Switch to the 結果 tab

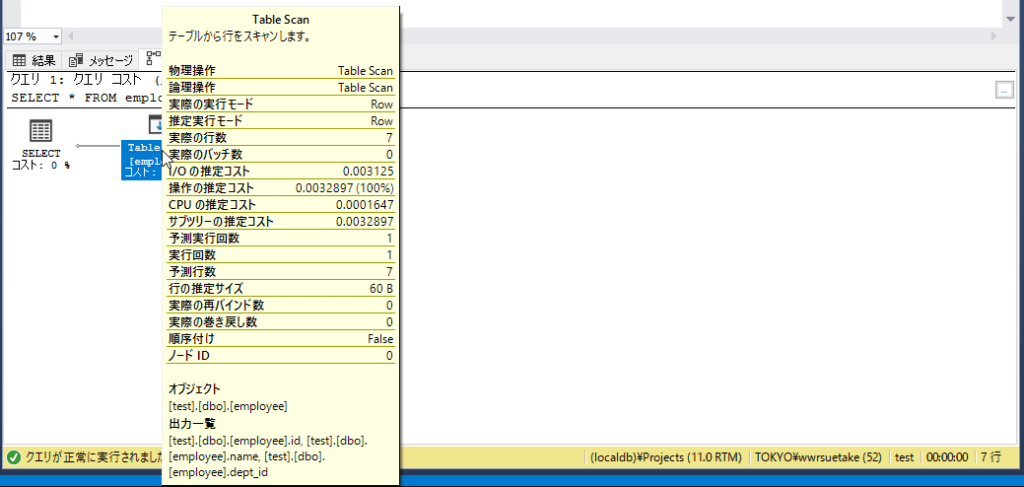[x=34, y=61]
